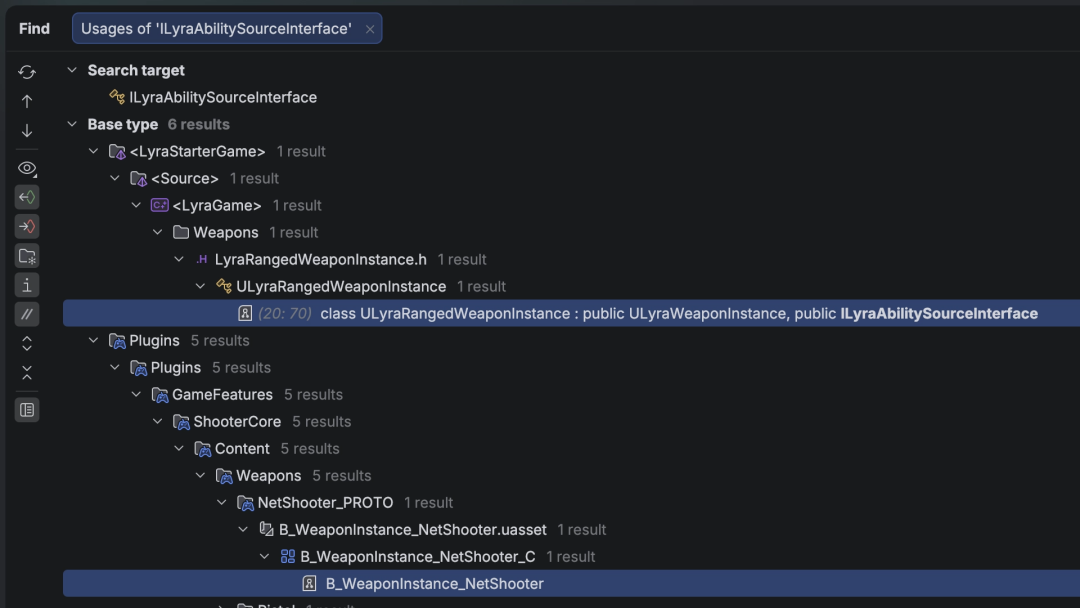The width and height of the screenshot is (1080, 608).
Task: Collapse the ShooterCore node
Action: 158,421
